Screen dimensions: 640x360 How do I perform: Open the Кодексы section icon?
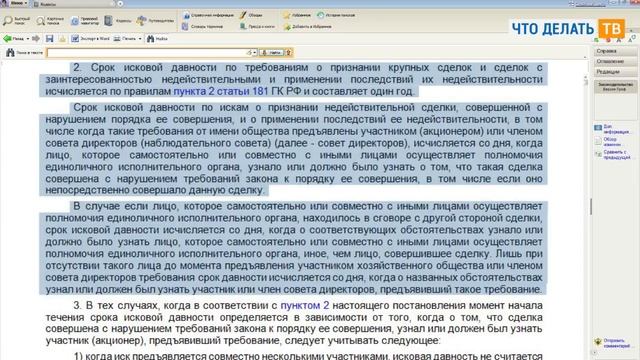pos(108,20)
